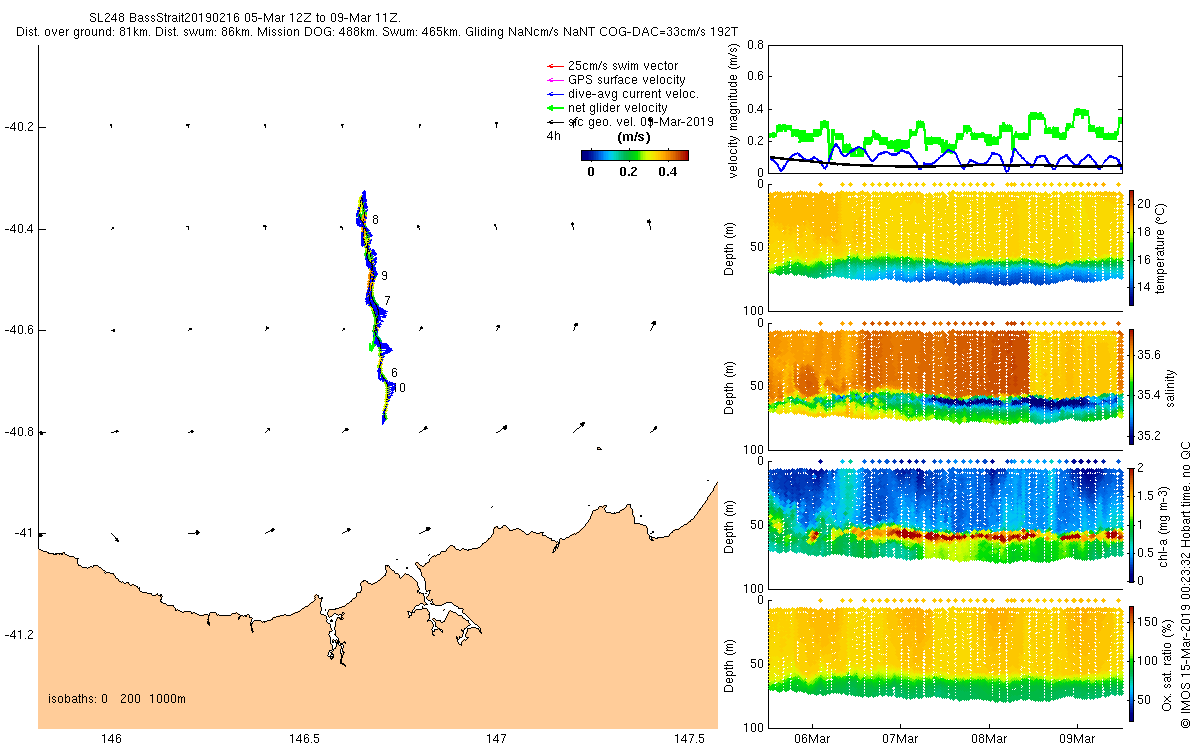Image resolution: width=1200 pixels, height=750 pixels.
Task: Select the velocity (m/s) colorbar in the map legend
Action: 635,155
